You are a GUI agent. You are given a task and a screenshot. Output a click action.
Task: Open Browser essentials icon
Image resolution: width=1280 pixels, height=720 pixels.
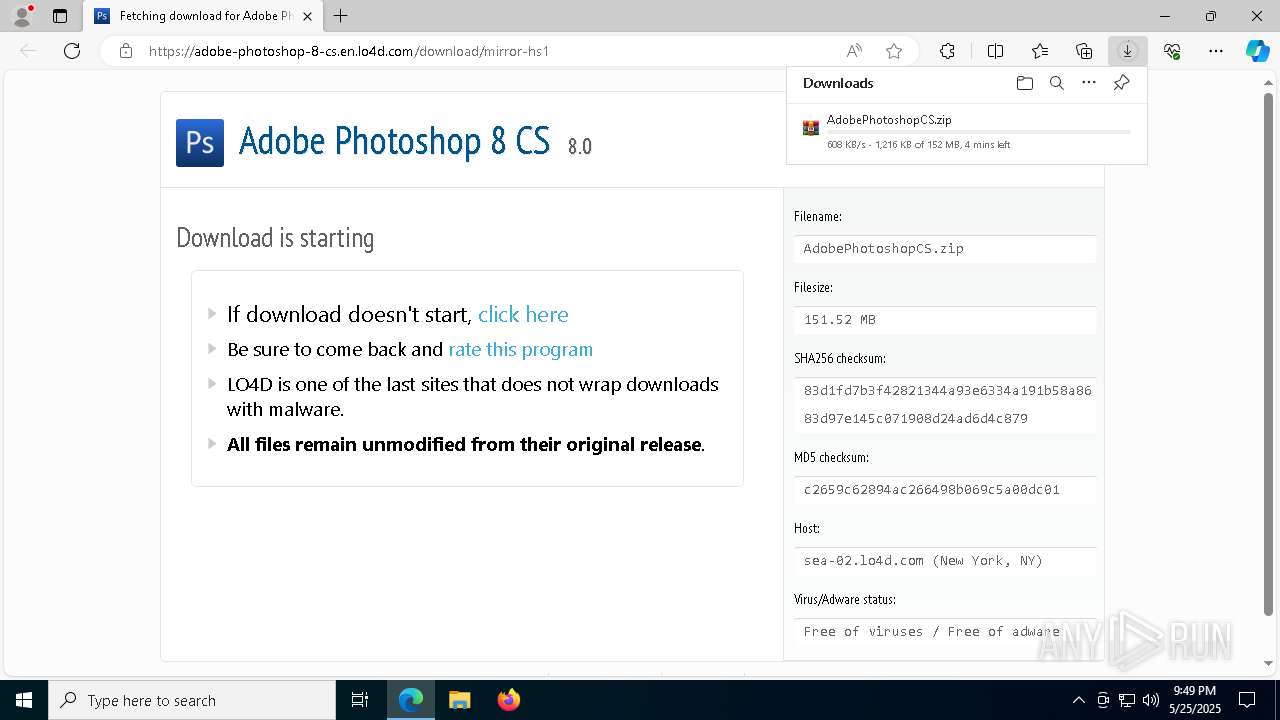(1172, 51)
